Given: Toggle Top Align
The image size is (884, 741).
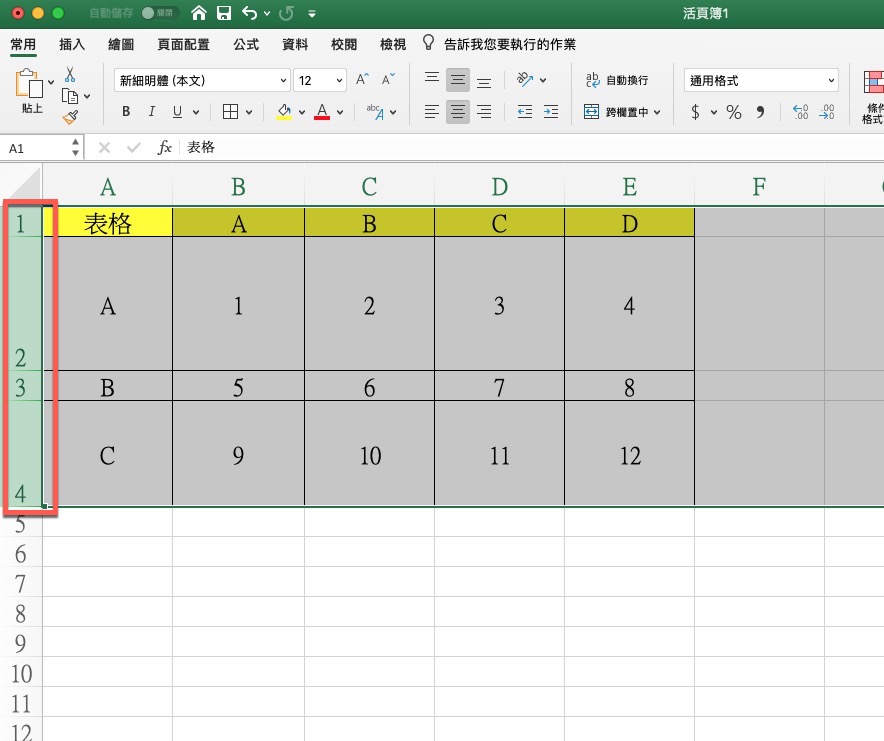Looking at the screenshot, I should 432,80.
